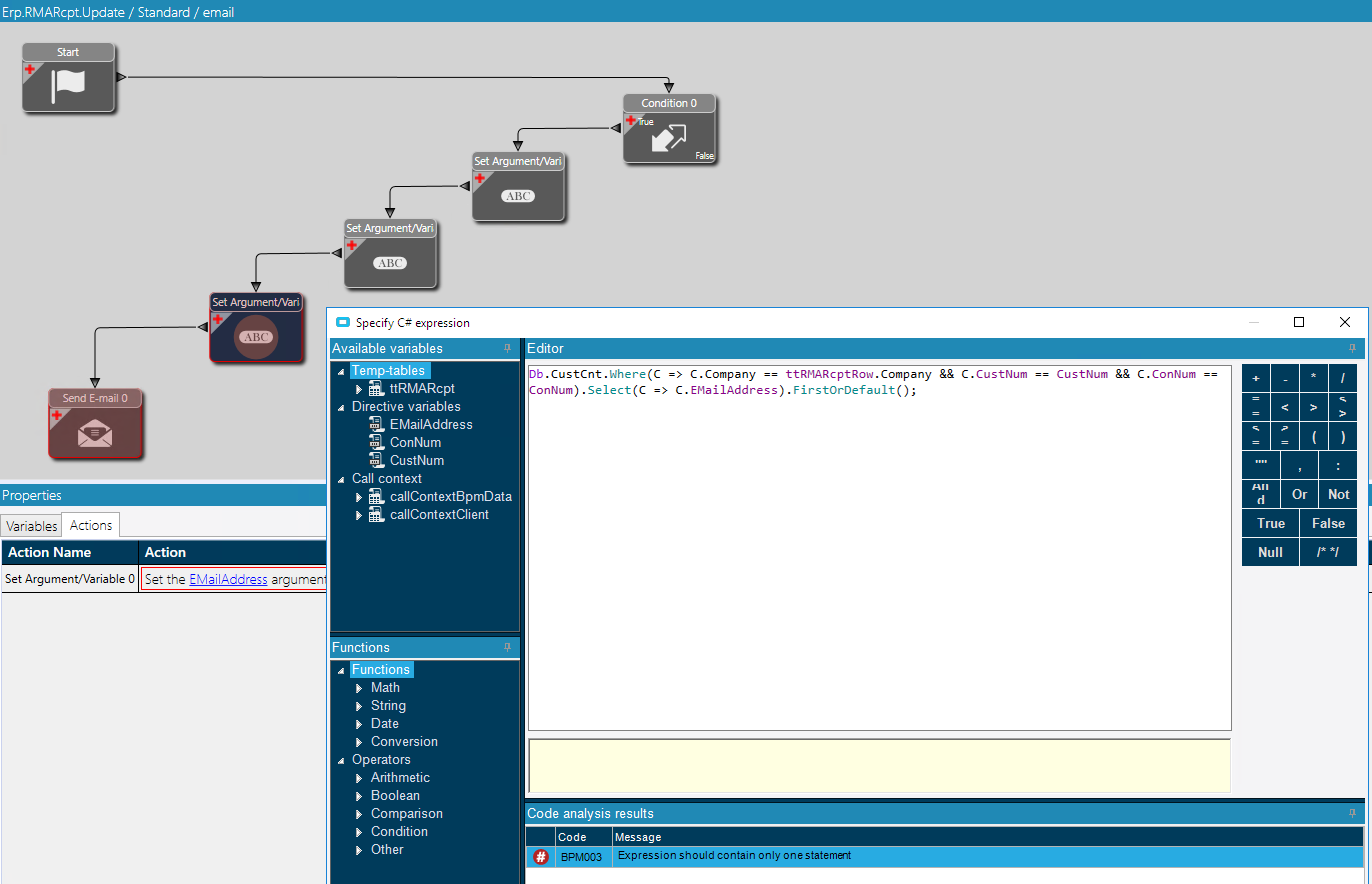Select the Condition operators item
The width and height of the screenshot is (1372, 884).
[399, 832]
